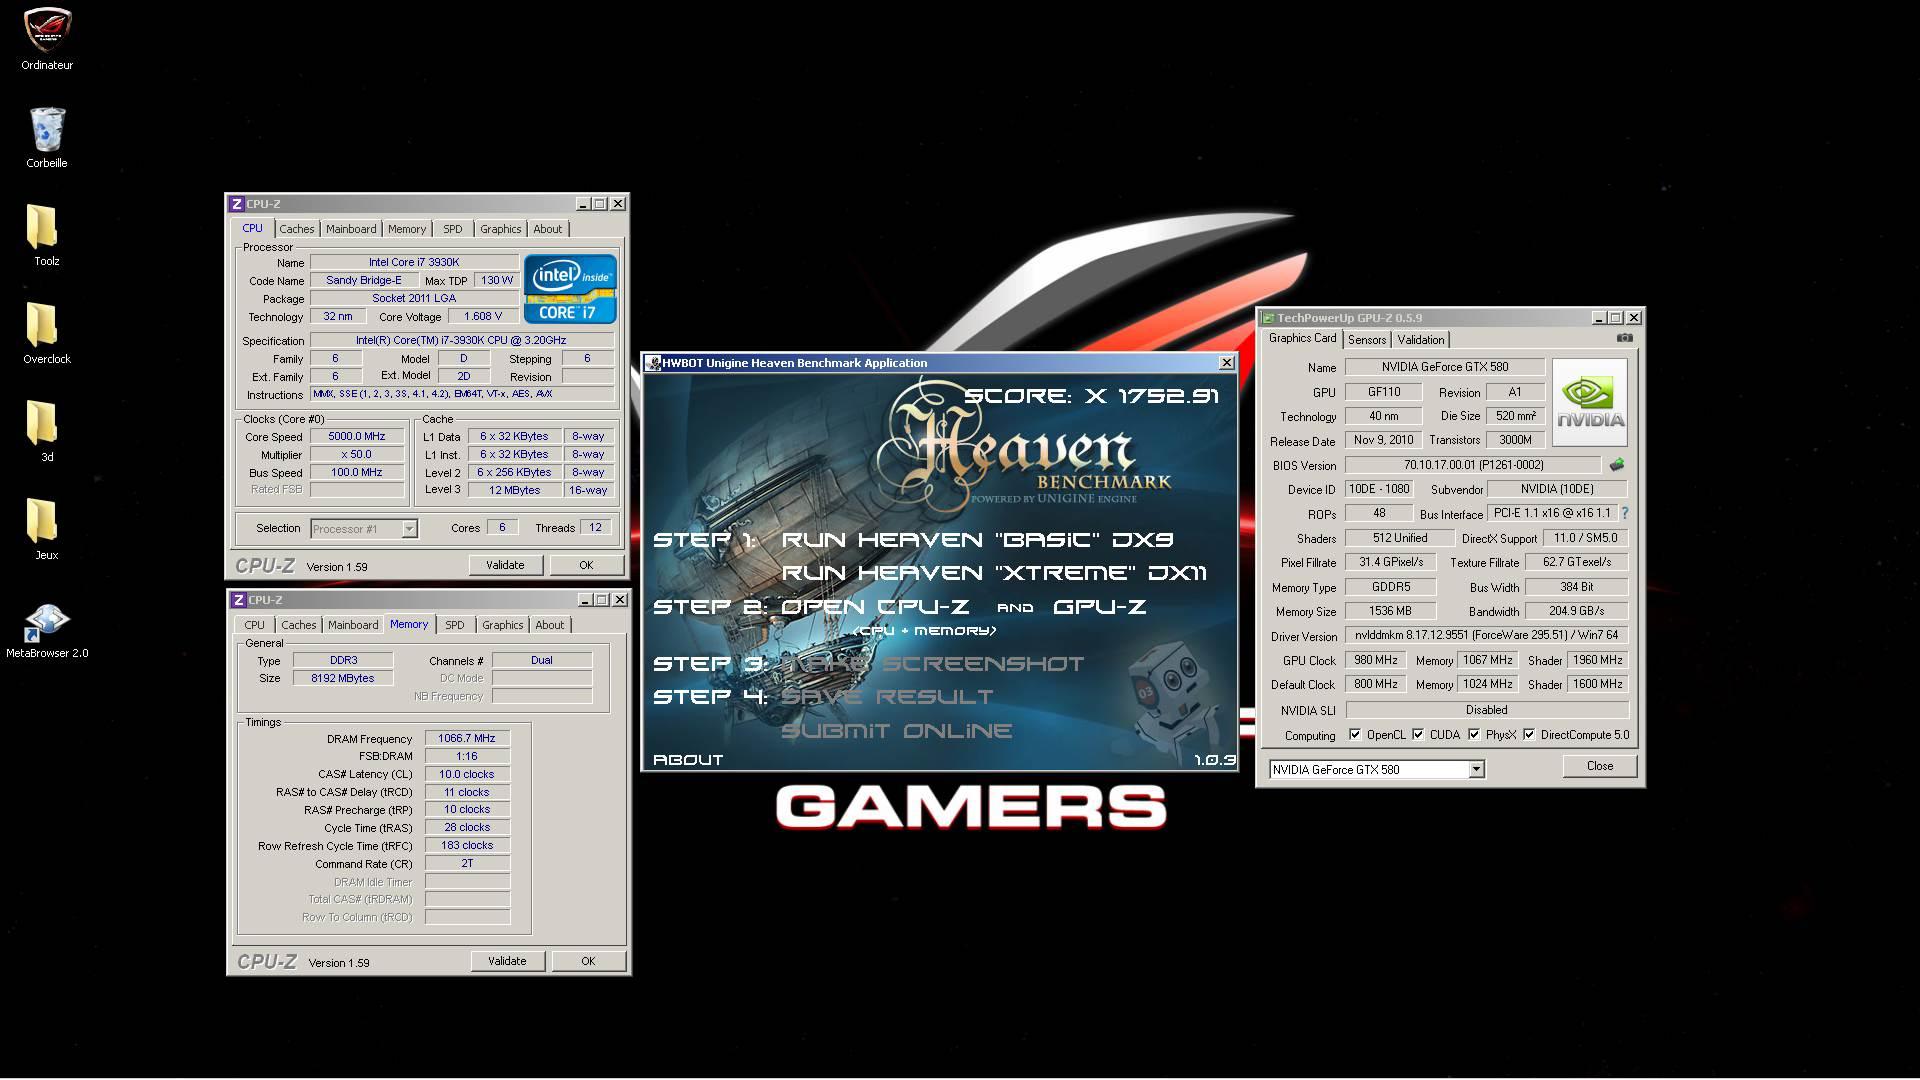Screen dimensions: 1920x1080
Task: Click the Core Voltage 1.608 V value
Action: click(483, 316)
